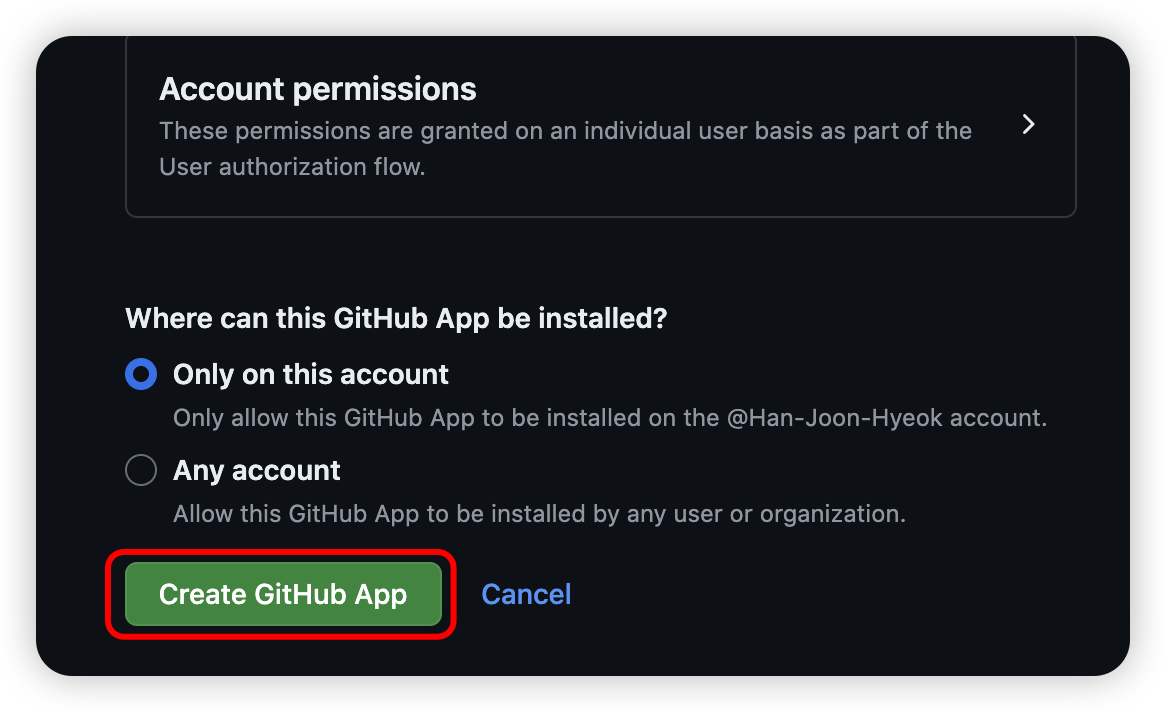The width and height of the screenshot is (1166, 712).
Task: Click the "User authorization flow." text line
Action: pyautogui.click(x=292, y=167)
